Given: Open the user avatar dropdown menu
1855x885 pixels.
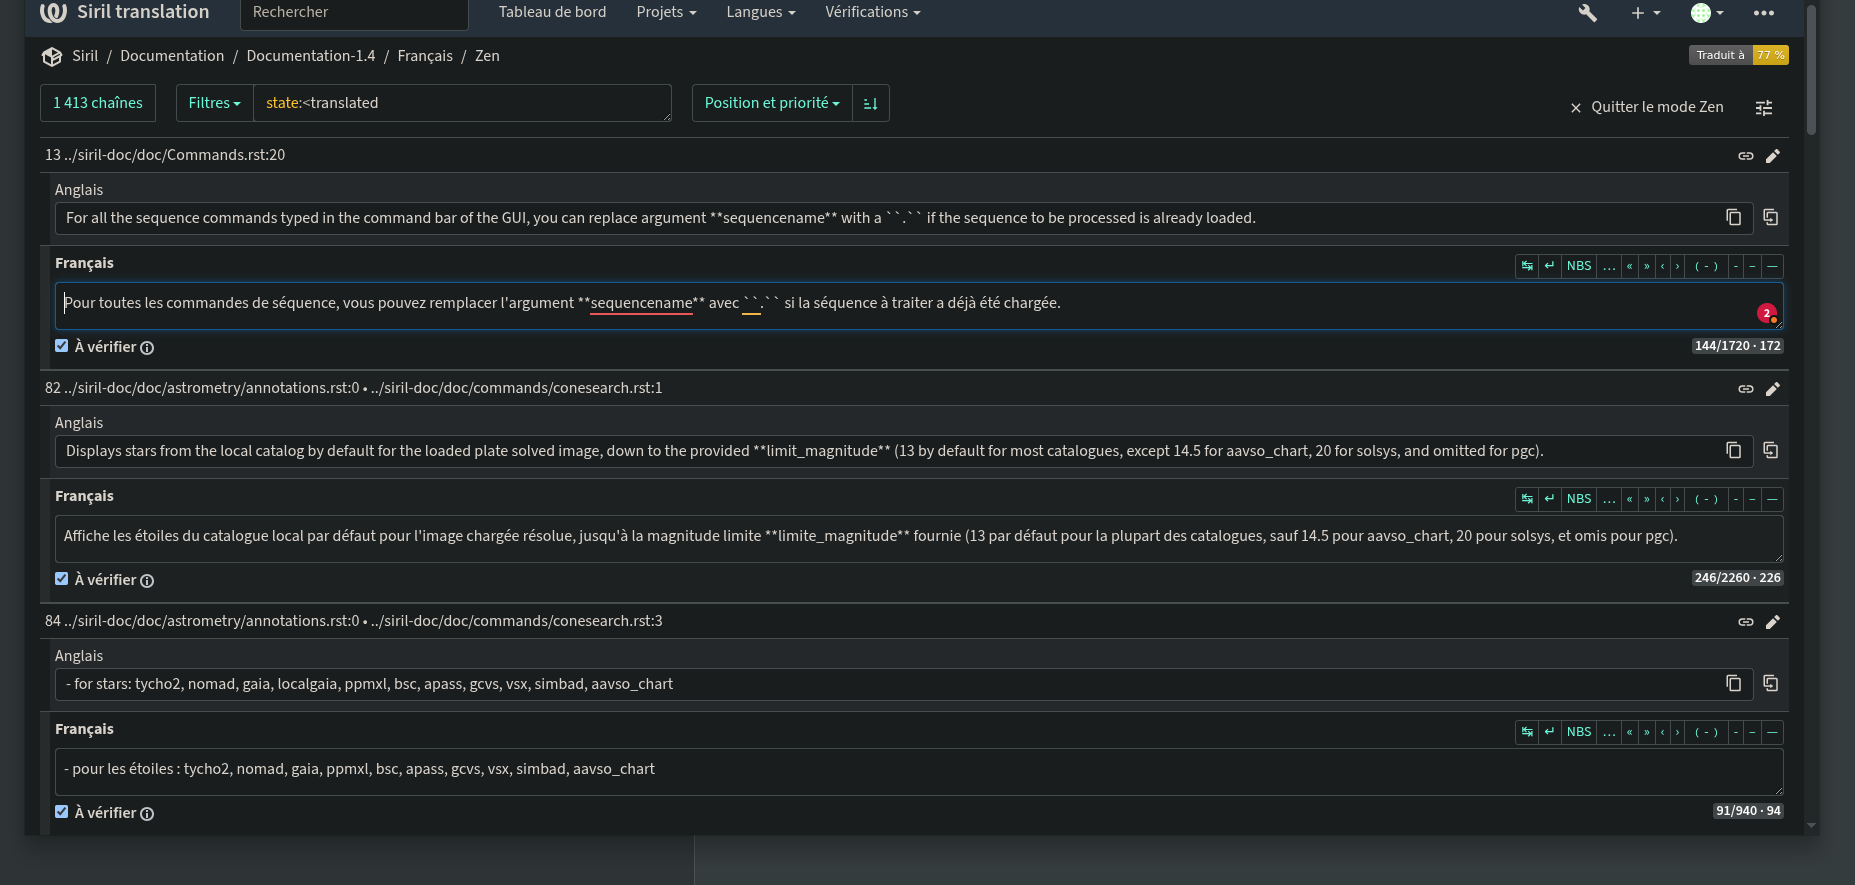Looking at the screenshot, I should [x=1706, y=13].
